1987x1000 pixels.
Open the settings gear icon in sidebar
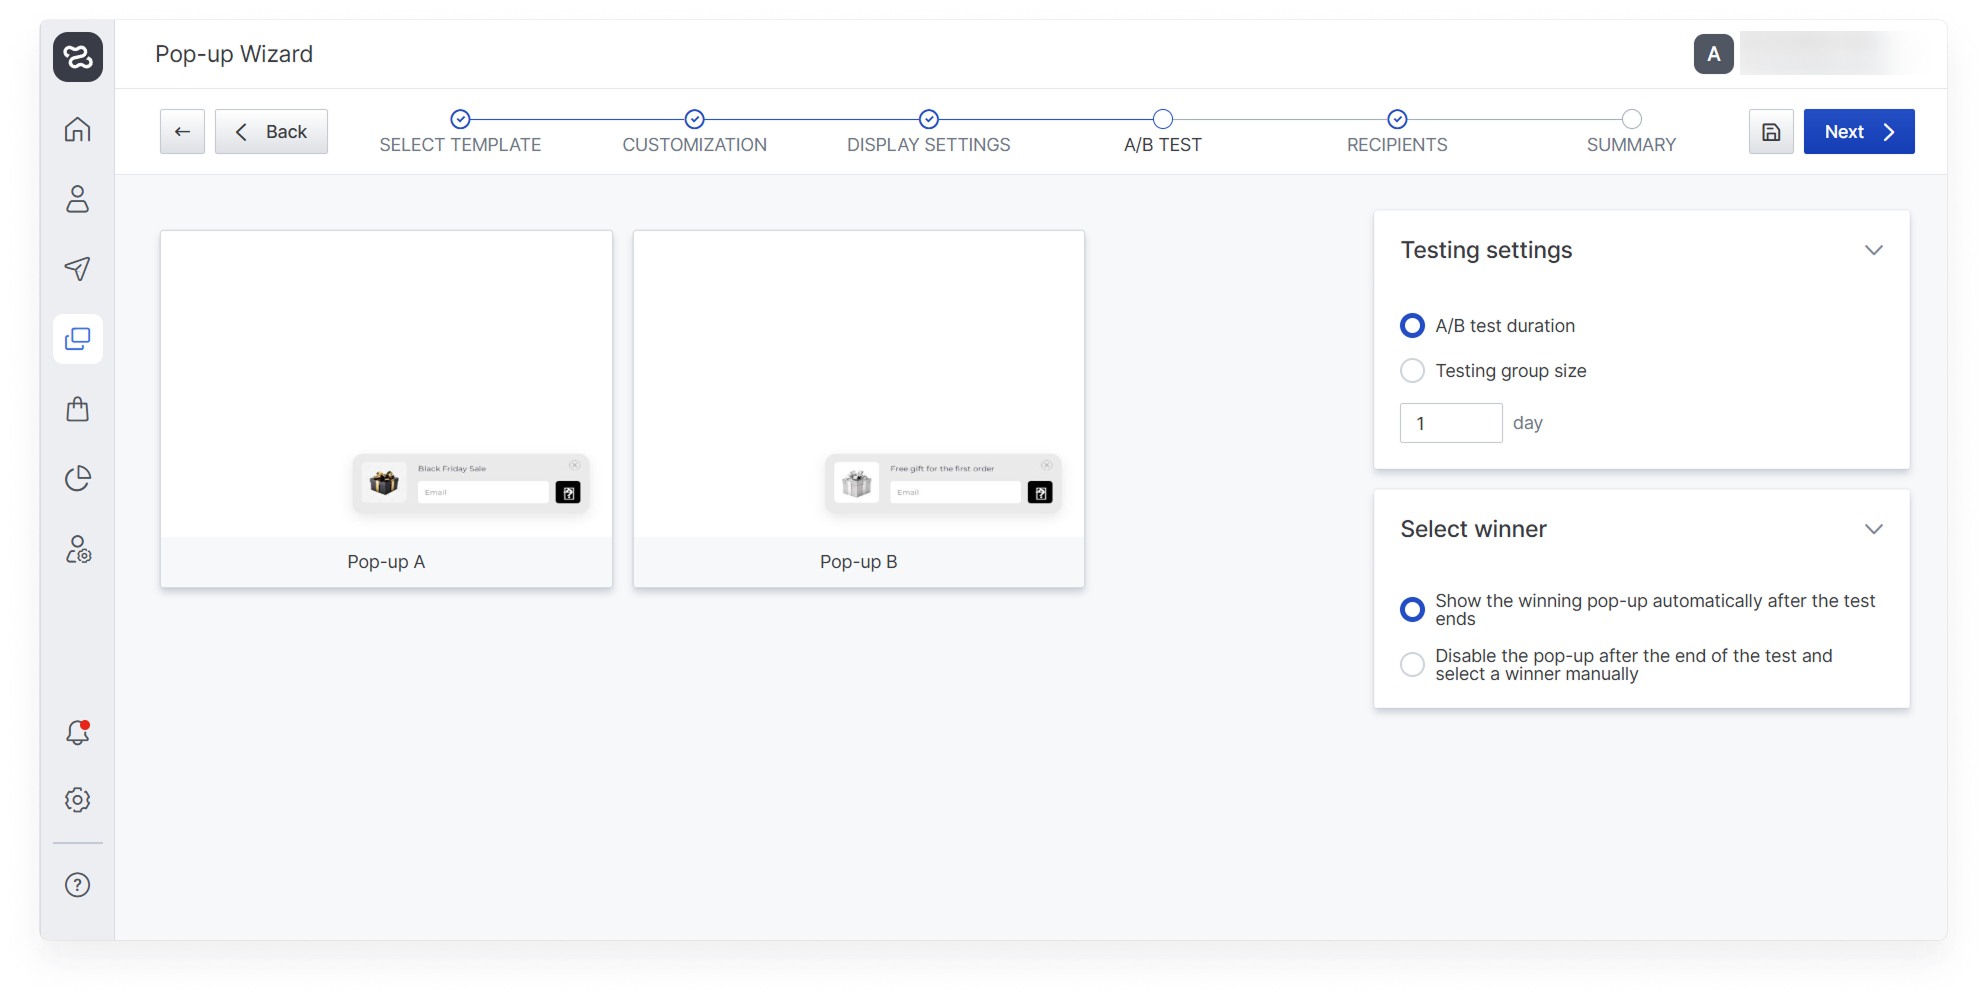click(77, 800)
